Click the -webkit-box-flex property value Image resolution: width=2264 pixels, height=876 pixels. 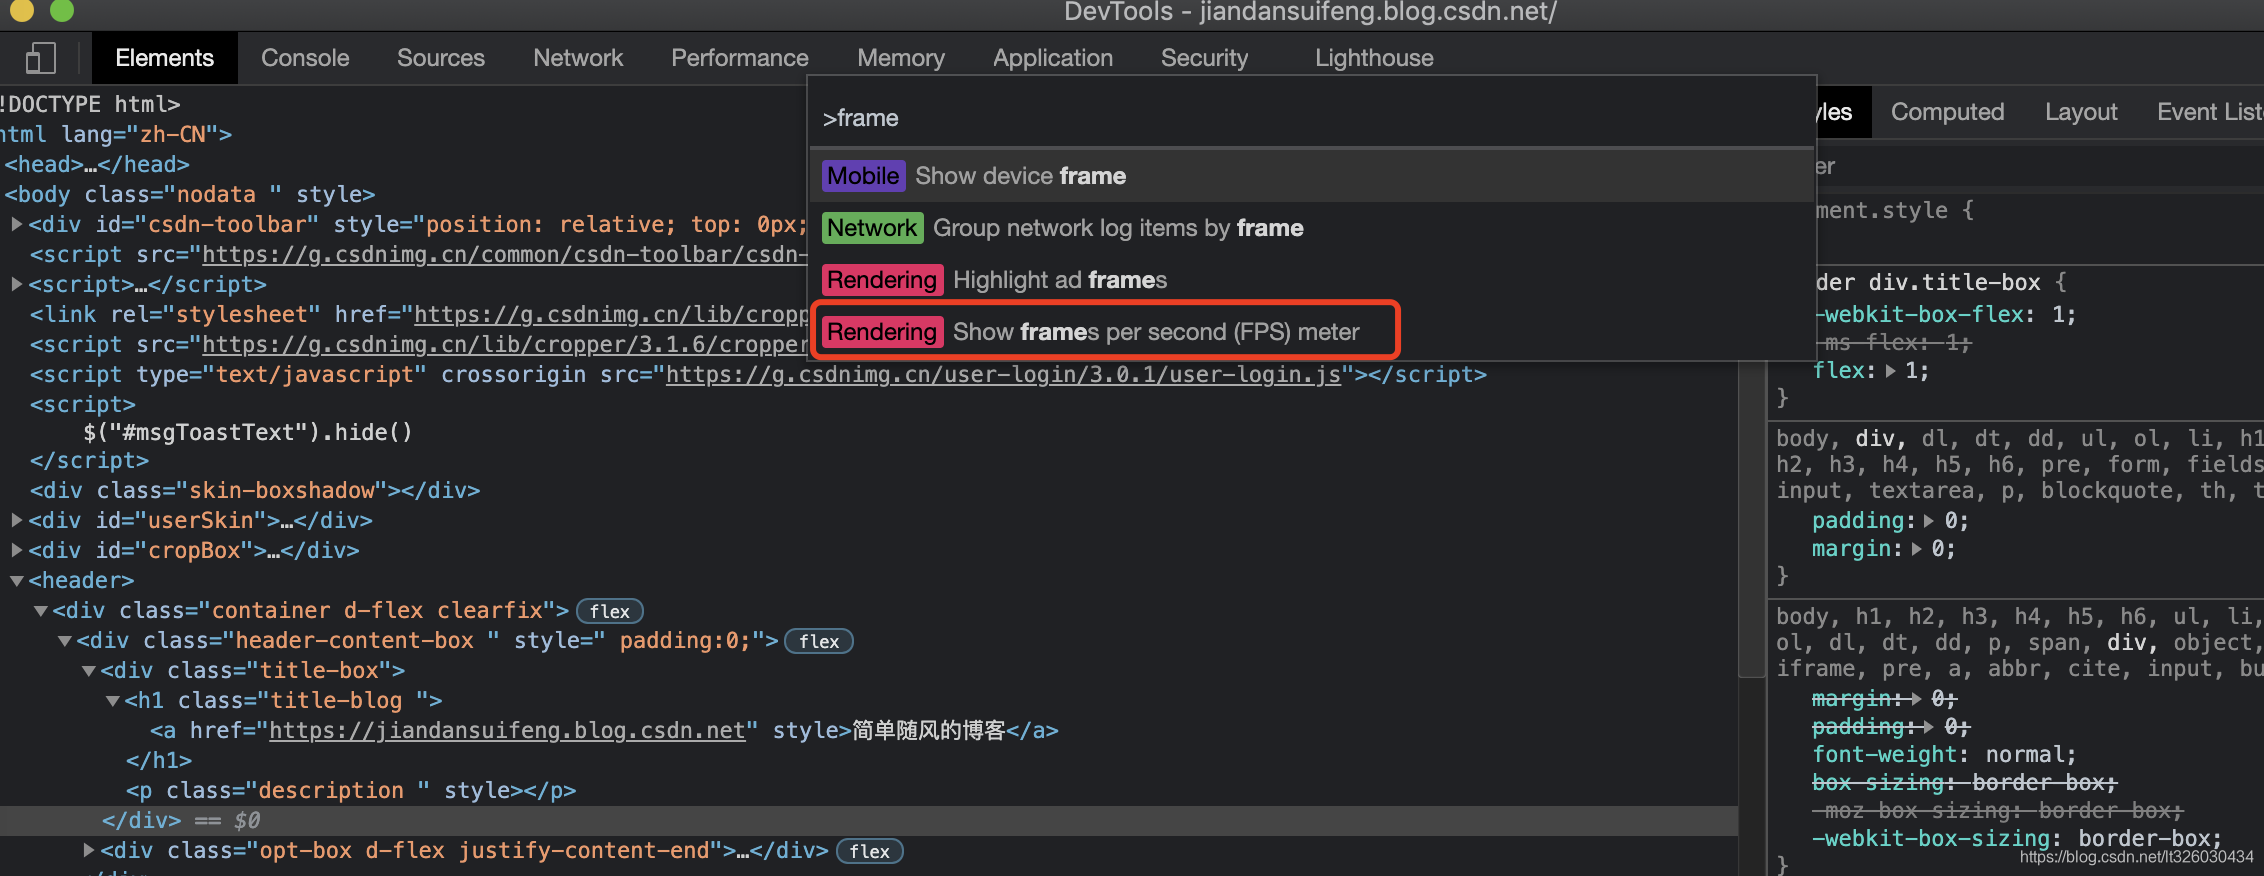(2058, 314)
